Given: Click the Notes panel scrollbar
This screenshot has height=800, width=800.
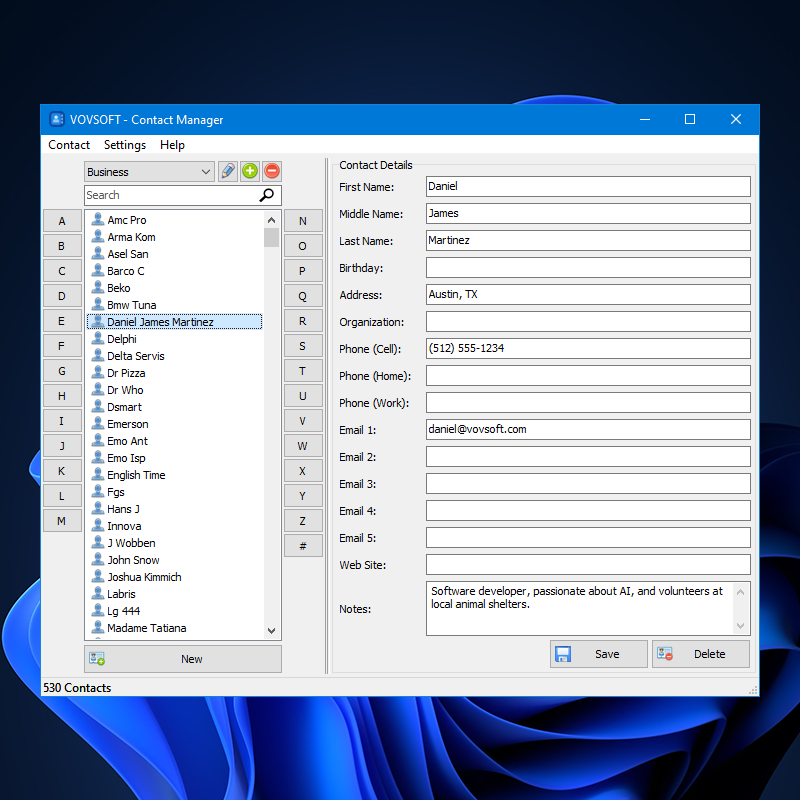Looking at the screenshot, I should 742,607.
